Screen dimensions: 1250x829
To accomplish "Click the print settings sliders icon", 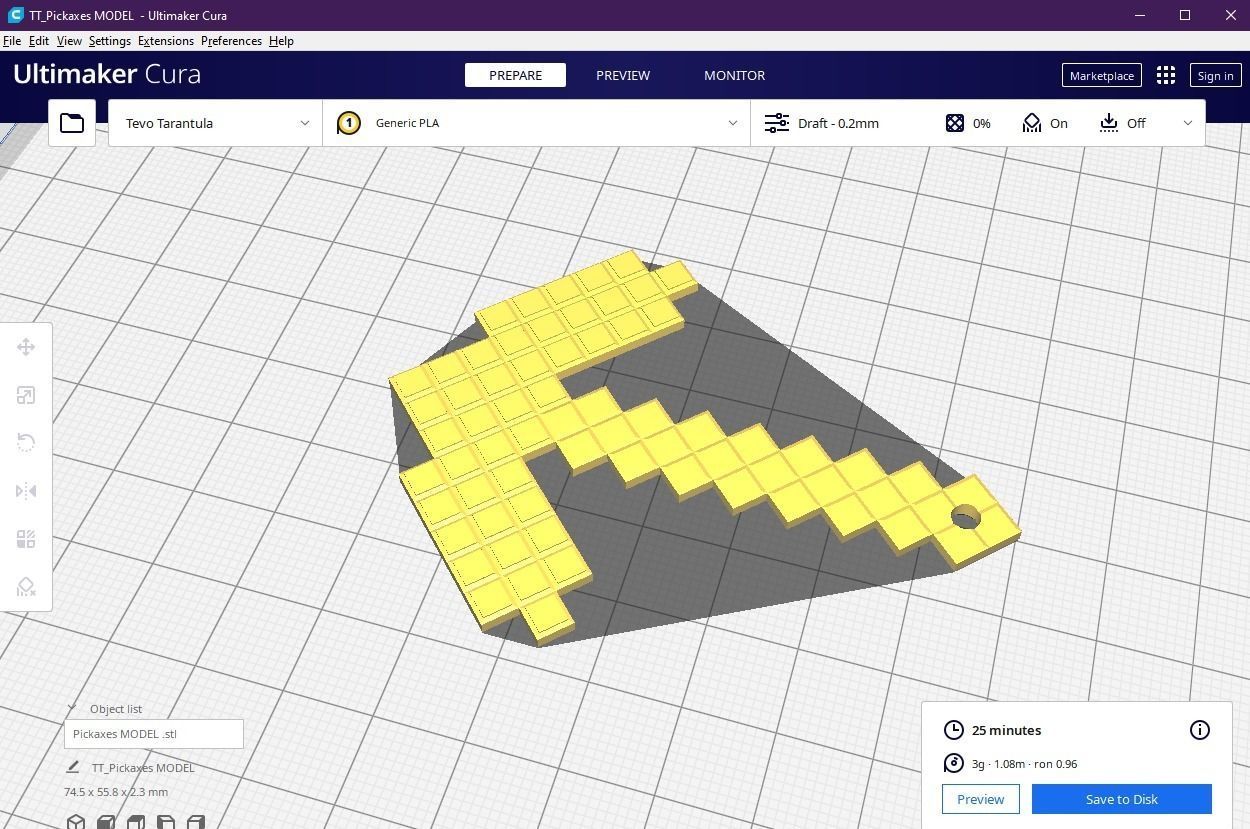I will coord(777,123).
